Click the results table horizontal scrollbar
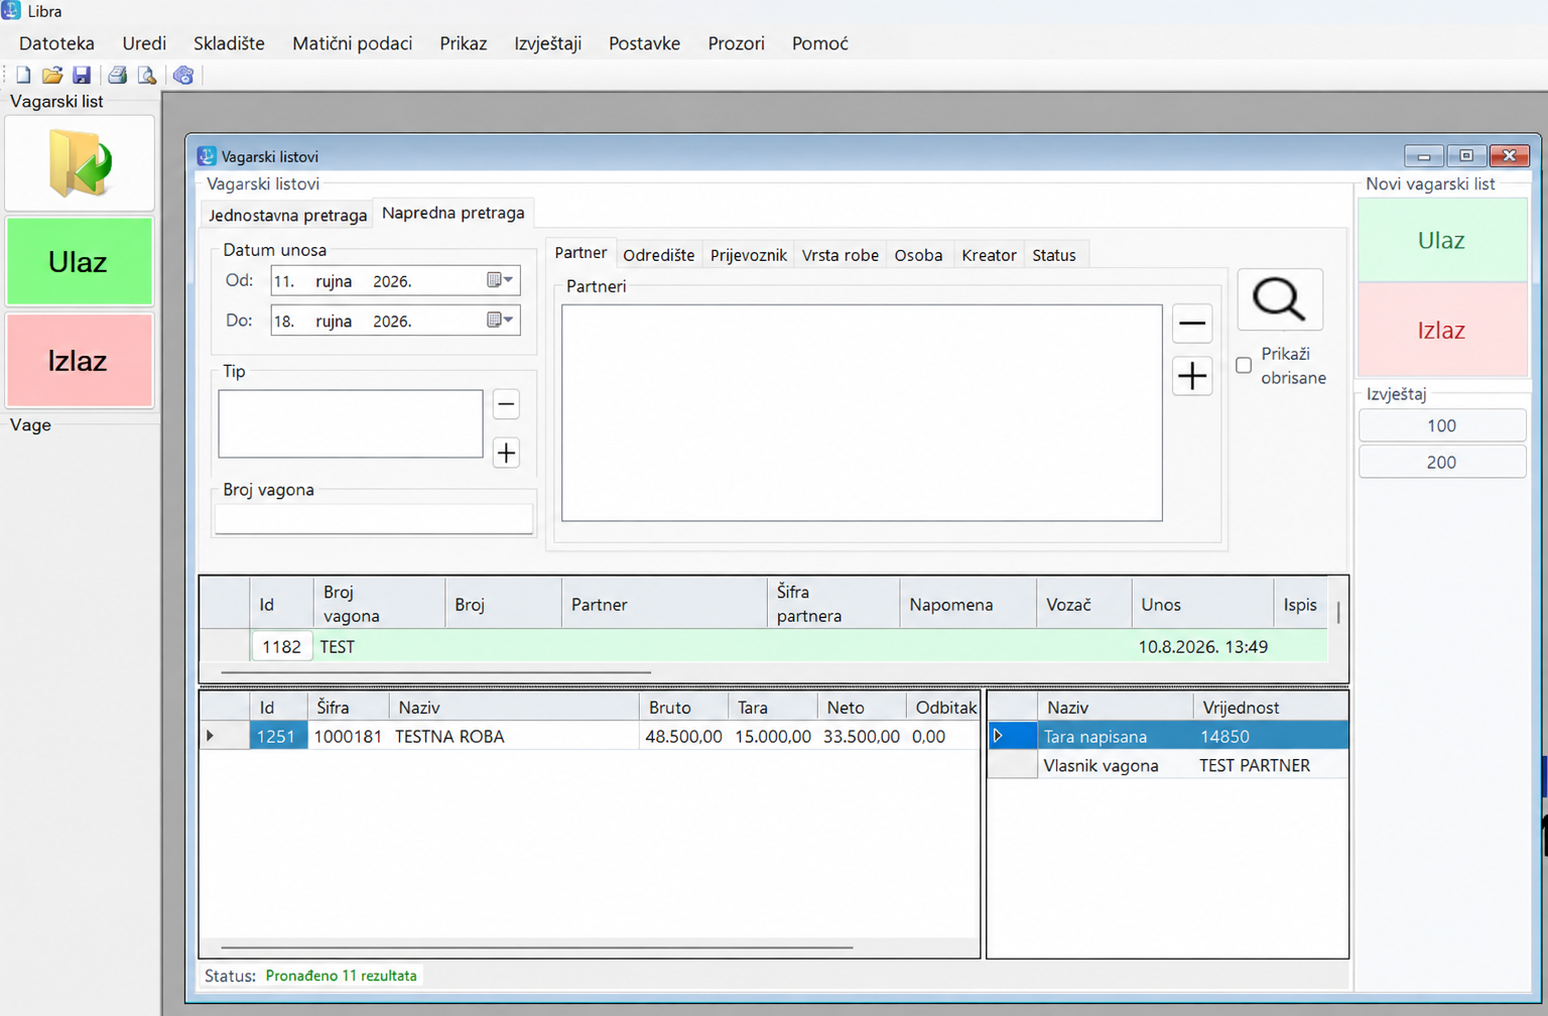 pos(436,673)
